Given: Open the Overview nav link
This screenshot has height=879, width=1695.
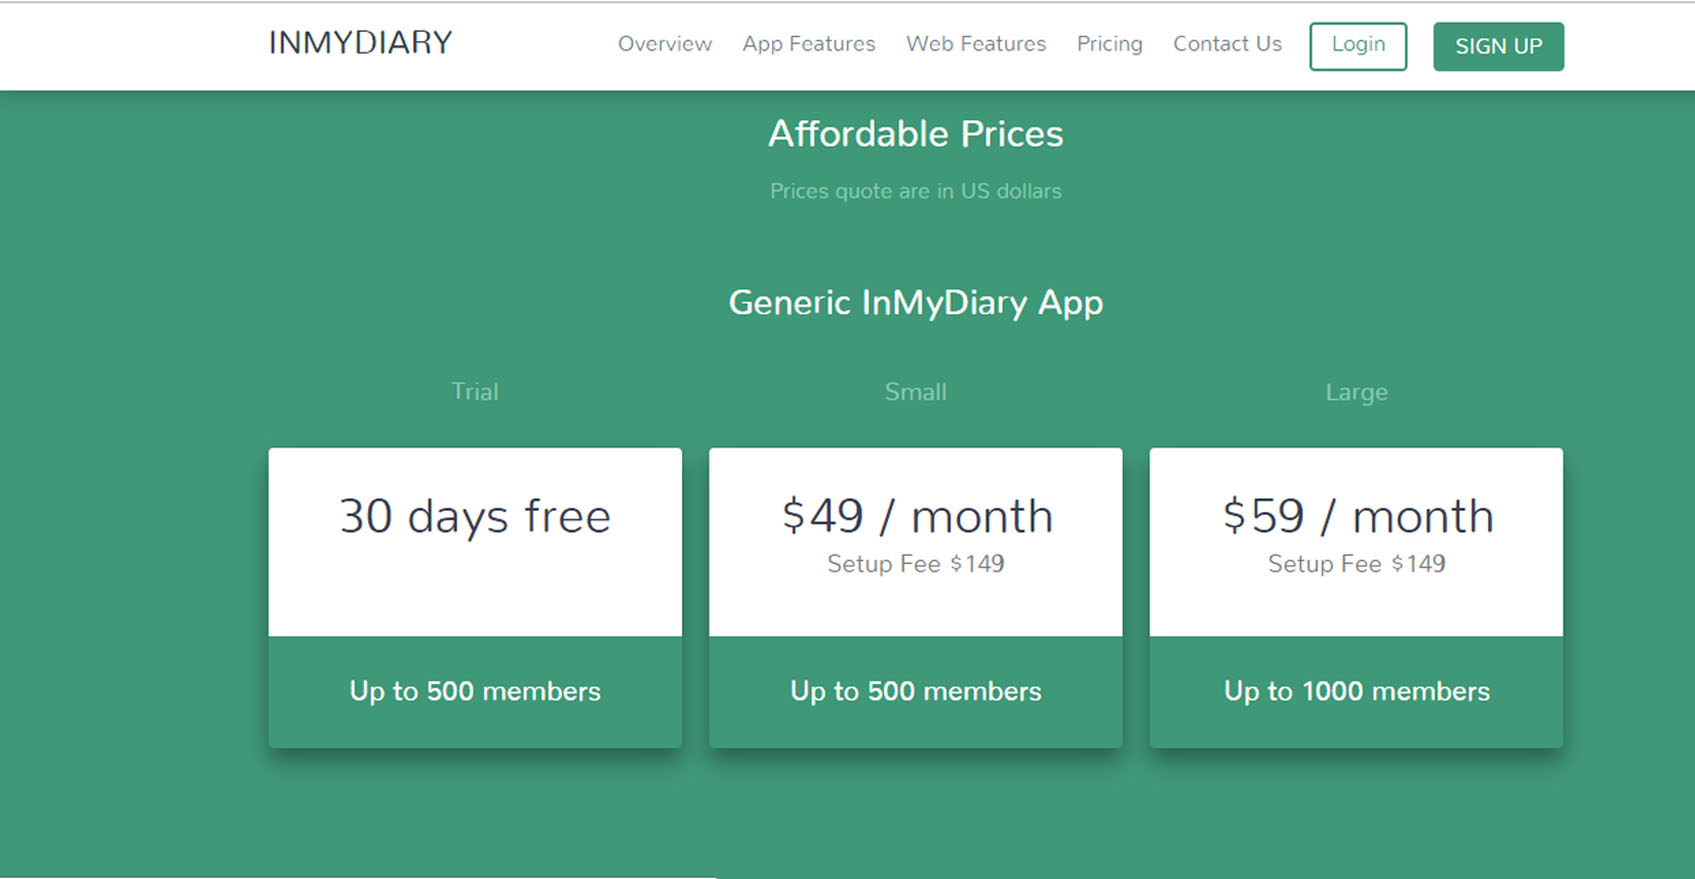Looking at the screenshot, I should pos(664,44).
